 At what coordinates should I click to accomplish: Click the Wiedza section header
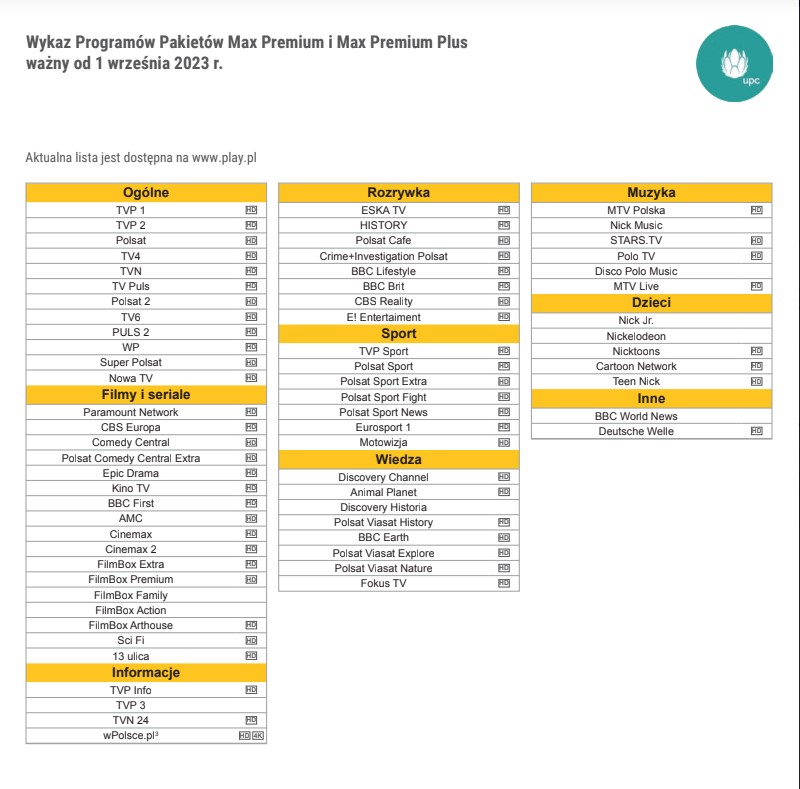pyautogui.click(x=399, y=459)
